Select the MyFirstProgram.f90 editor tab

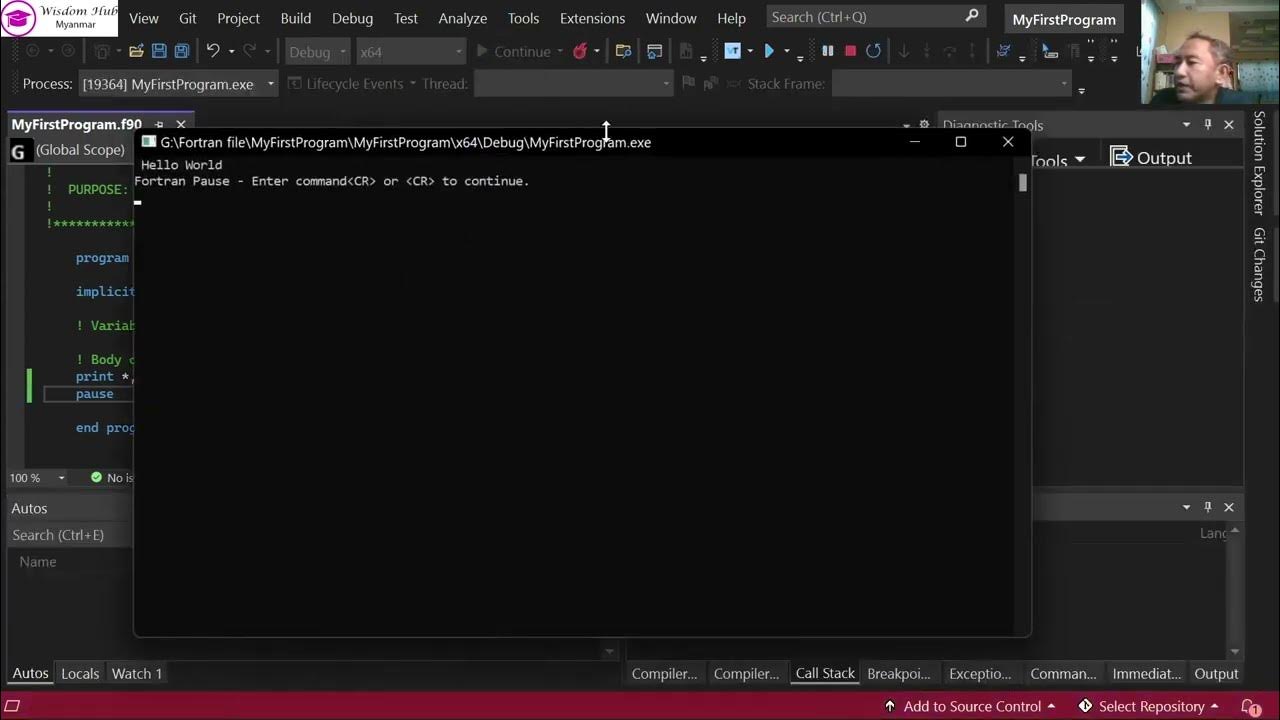coord(76,124)
